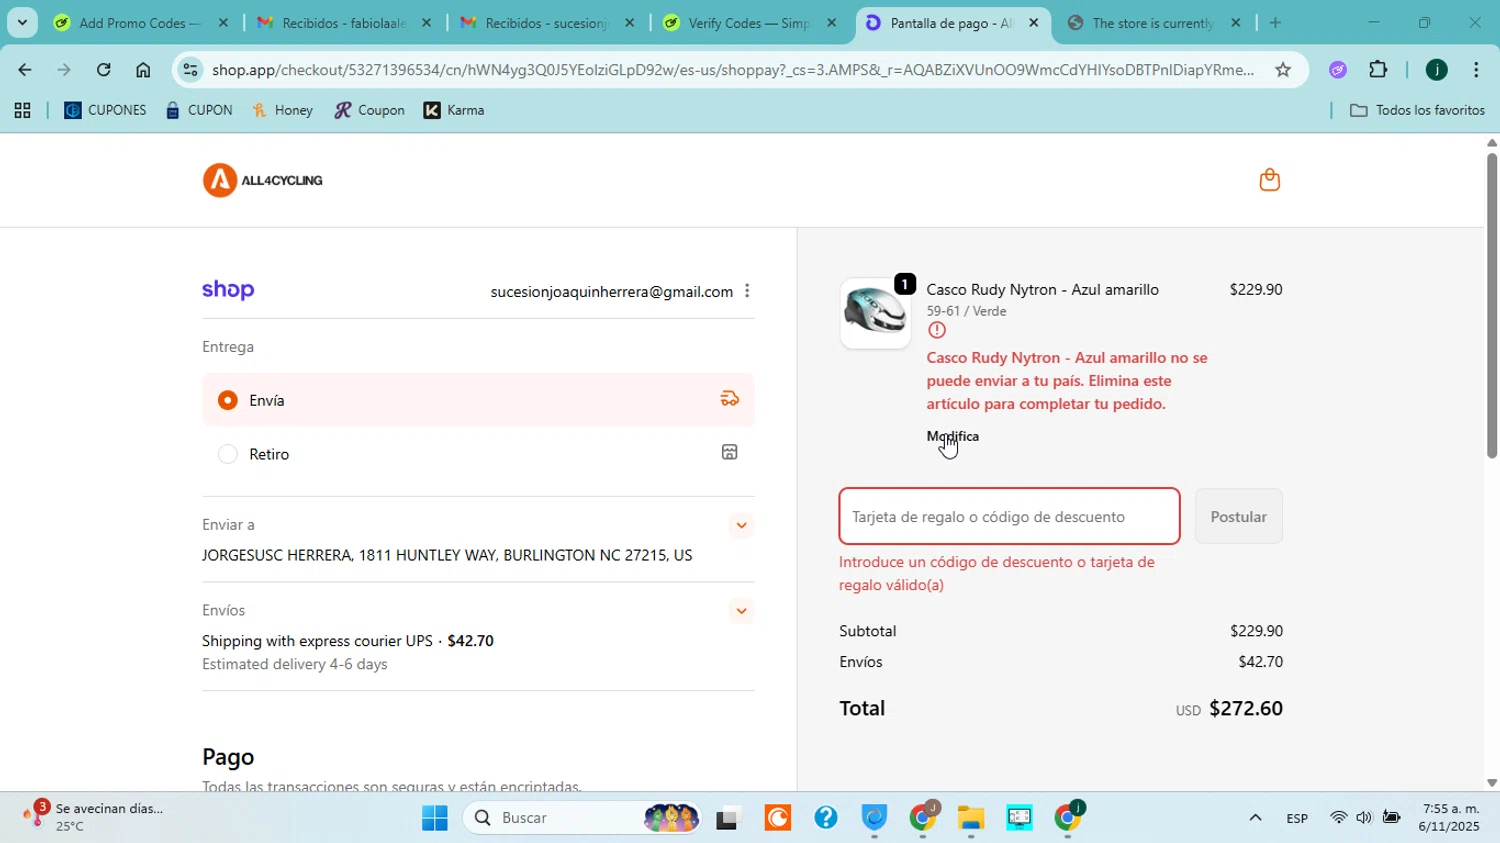Select the Envía delivery radio option
This screenshot has width=1500, height=843.
[228, 400]
